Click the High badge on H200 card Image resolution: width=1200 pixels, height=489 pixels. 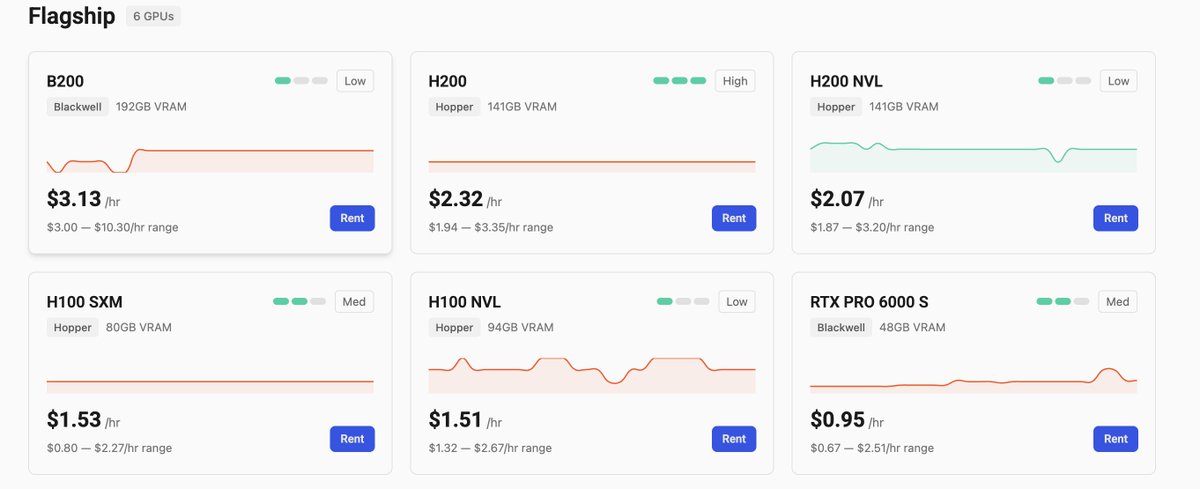pyautogui.click(x=735, y=81)
